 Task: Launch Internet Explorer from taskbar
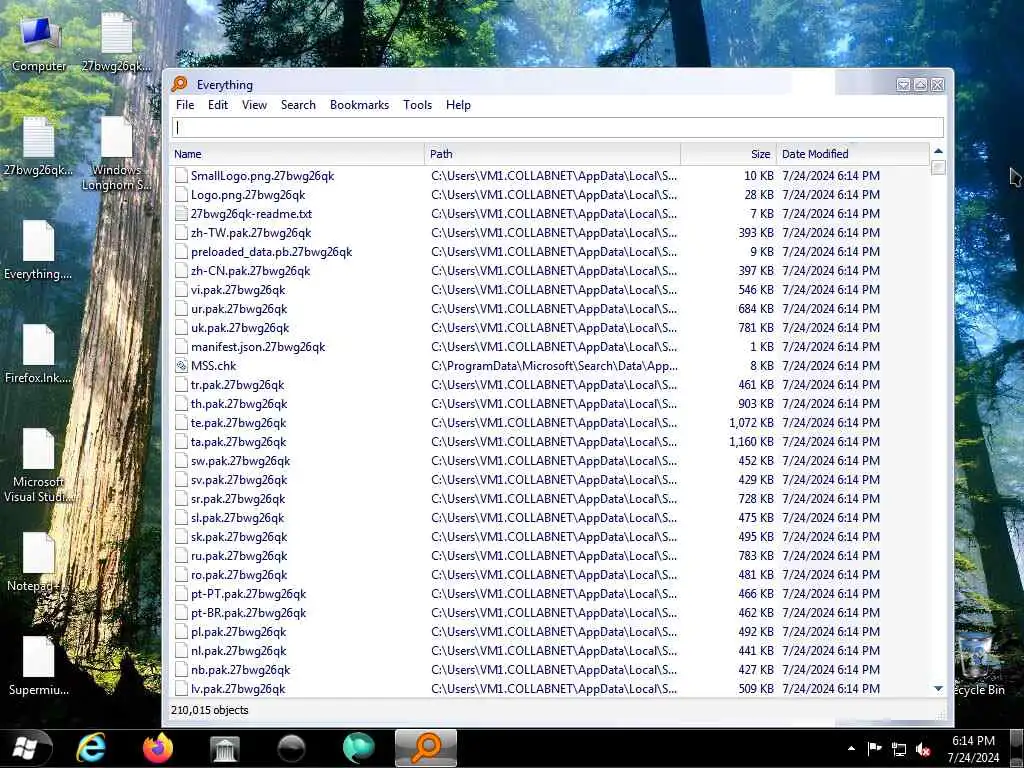[x=91, y=748]
